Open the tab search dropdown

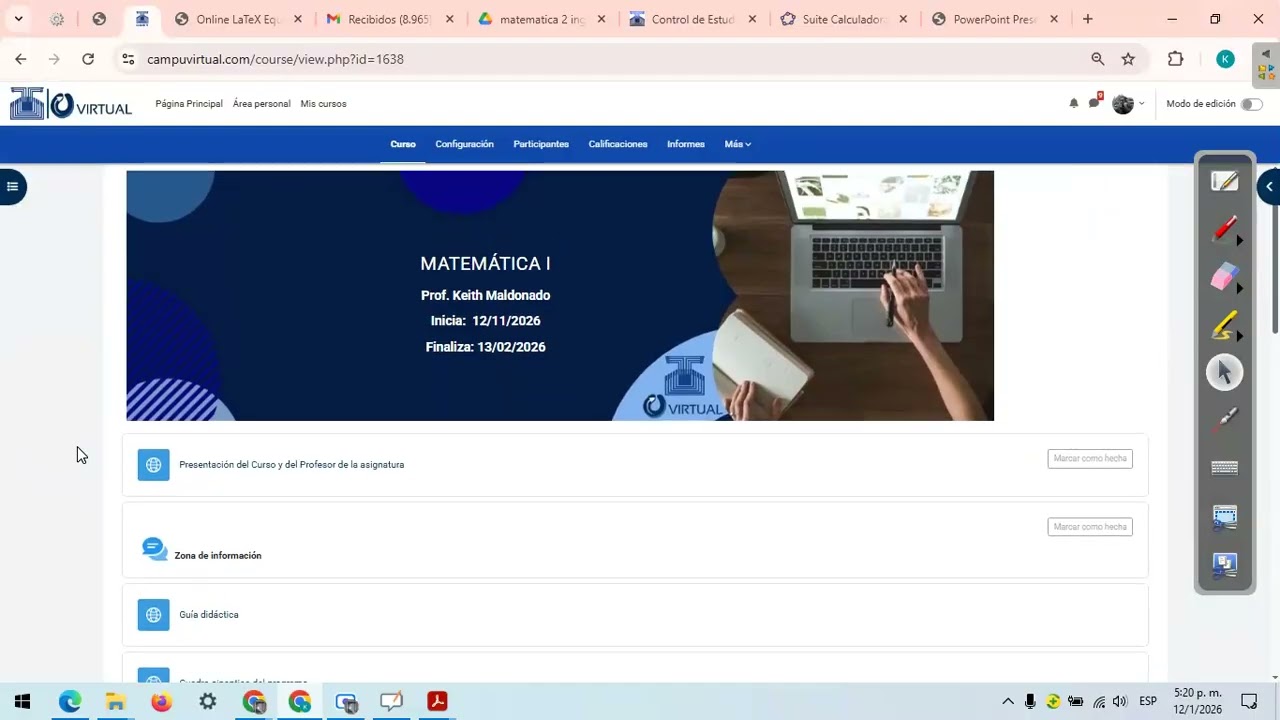(x=18, y=19)
